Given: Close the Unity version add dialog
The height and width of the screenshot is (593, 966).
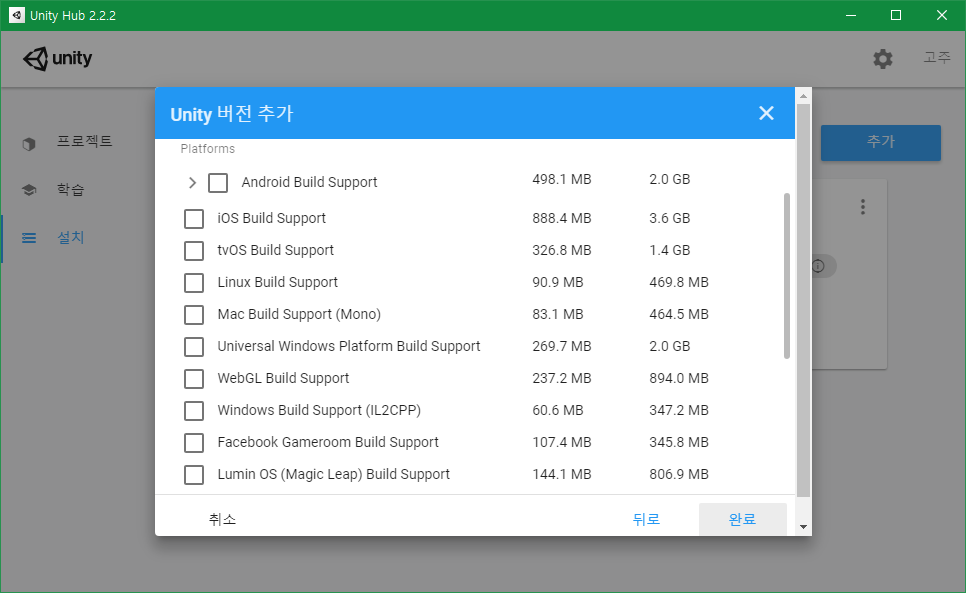Looking at the screenshot, I should coord(766,113).
